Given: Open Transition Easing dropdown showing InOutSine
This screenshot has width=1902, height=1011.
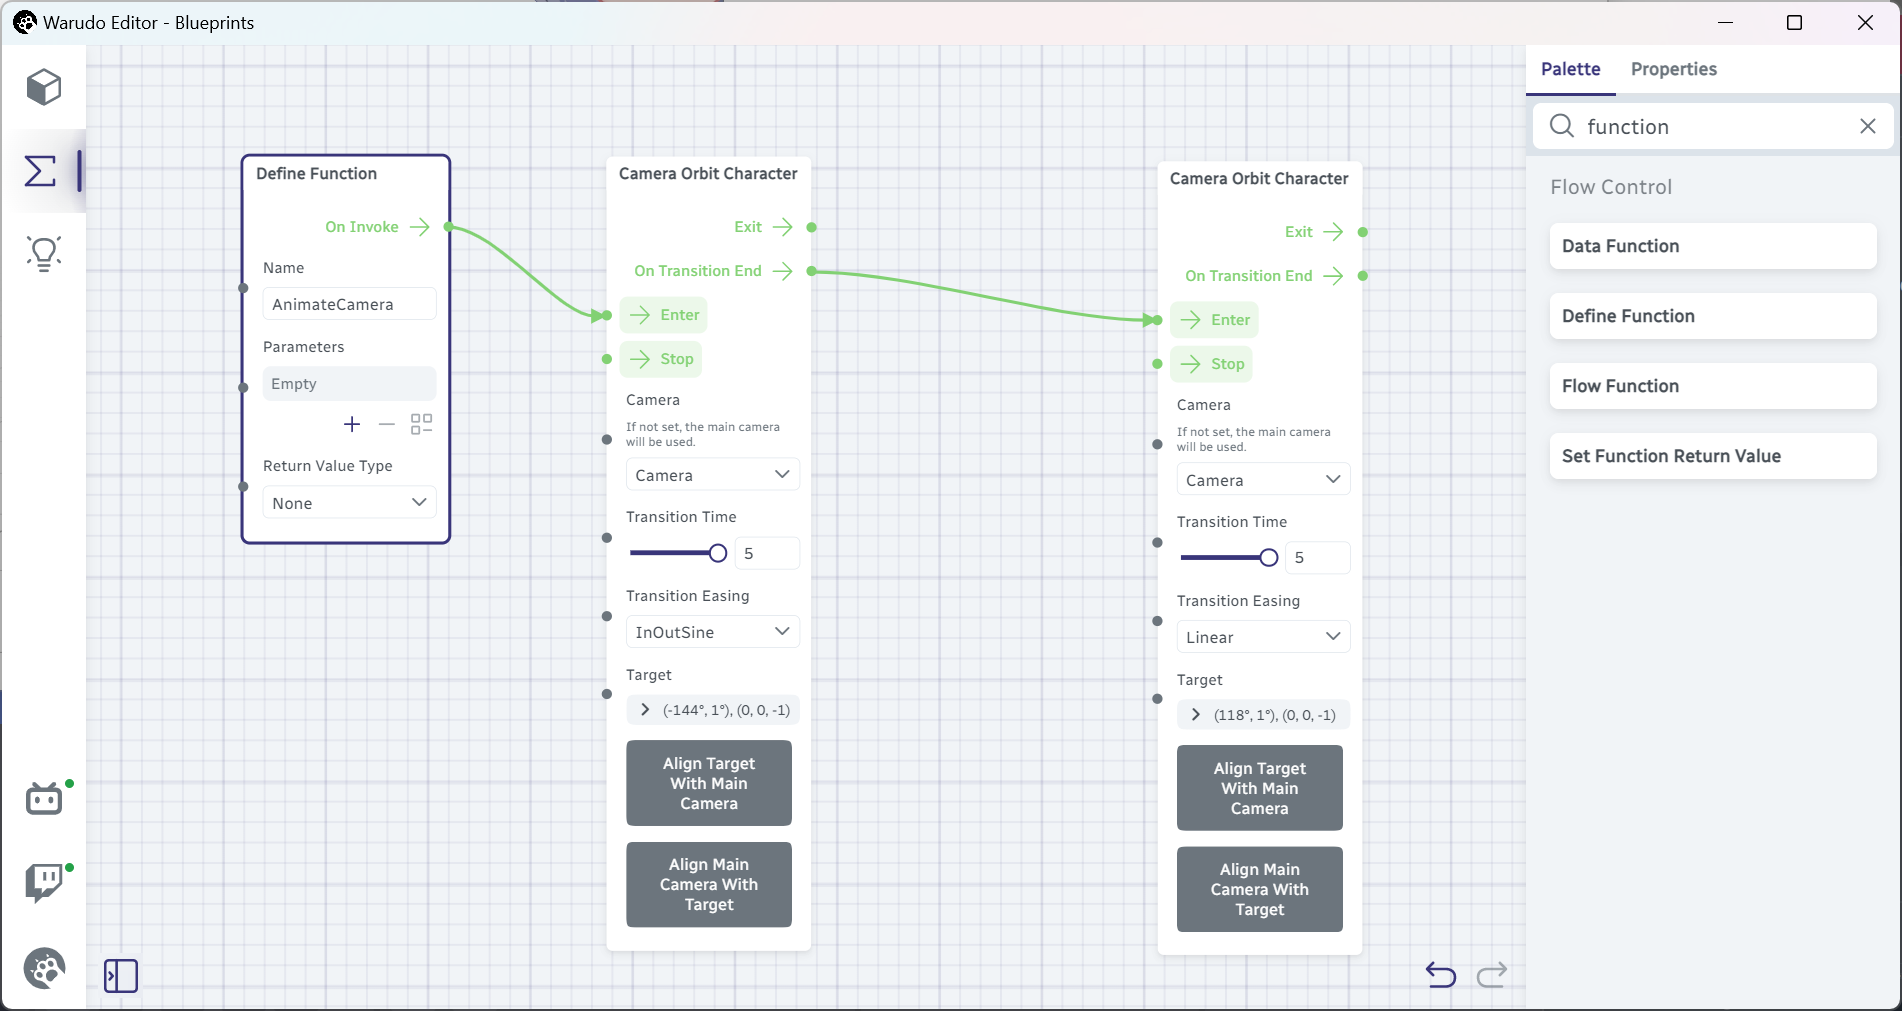Looking at the screenshot, I should point(713,632).
